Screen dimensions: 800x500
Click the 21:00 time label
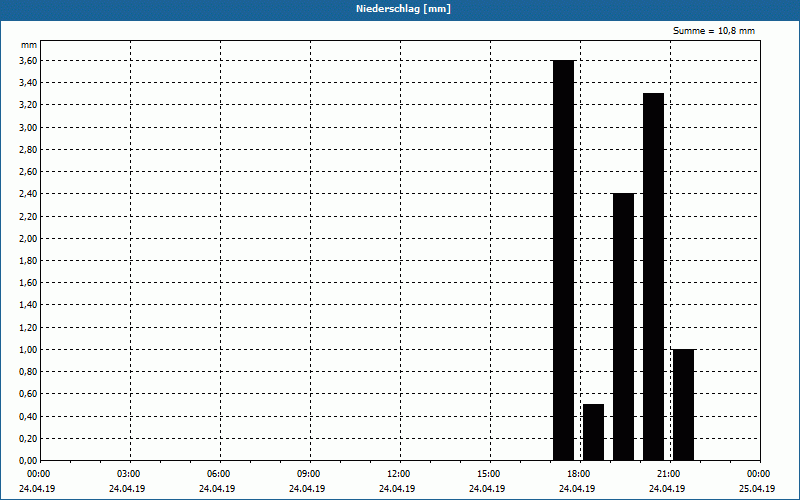tap(668, 474)
